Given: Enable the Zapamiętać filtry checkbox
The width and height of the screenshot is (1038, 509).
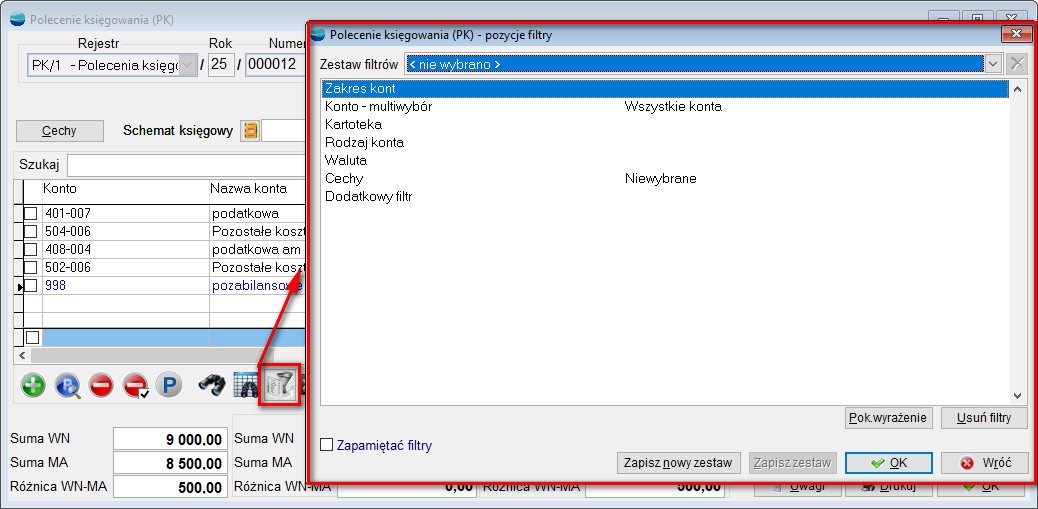Looking at the screenshot, I should coord(326,445).
